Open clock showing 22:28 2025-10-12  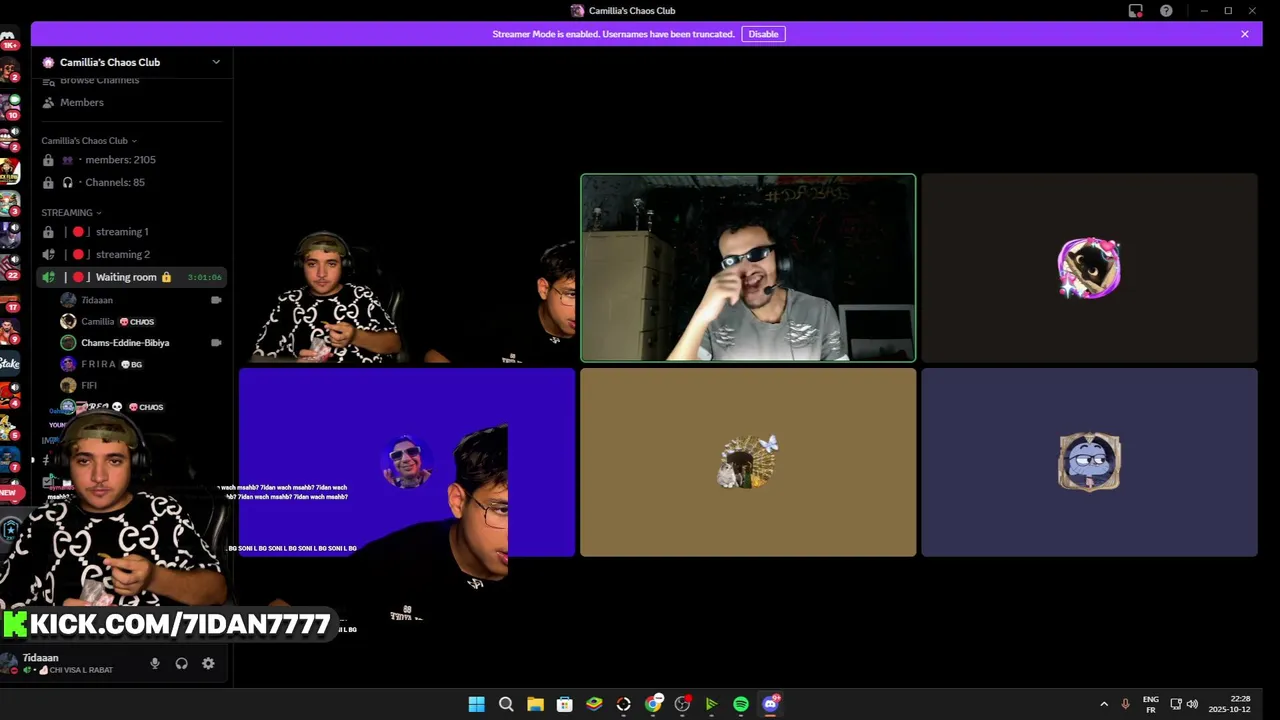(x=1230, y=704)
